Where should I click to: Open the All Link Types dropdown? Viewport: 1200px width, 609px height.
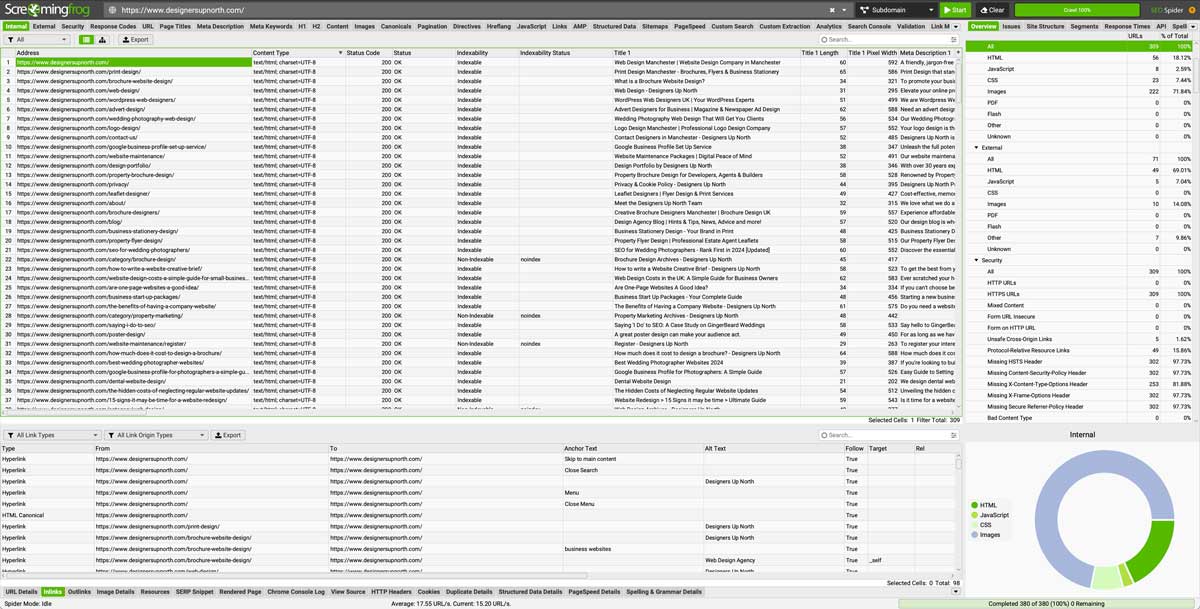(x=53, y=435)
